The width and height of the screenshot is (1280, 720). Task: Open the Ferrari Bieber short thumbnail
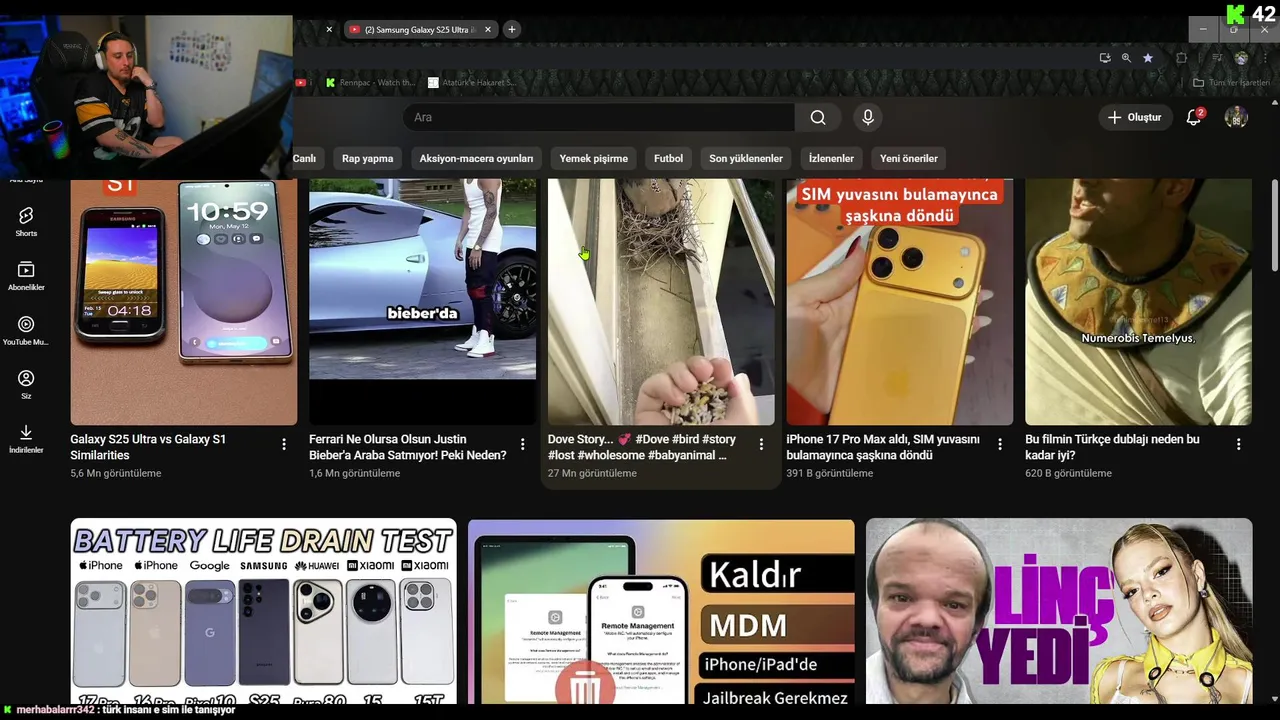point(422,302)
